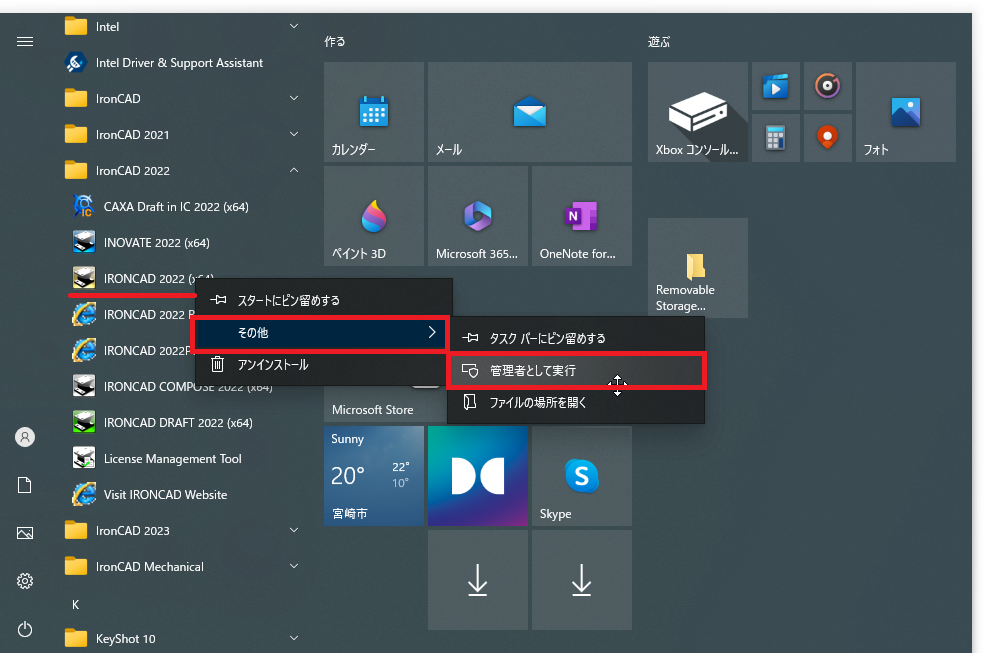Click the 遊ぶ tile group header
The image size is (985, 653).
pyautogui.click(x=659, y=41)
